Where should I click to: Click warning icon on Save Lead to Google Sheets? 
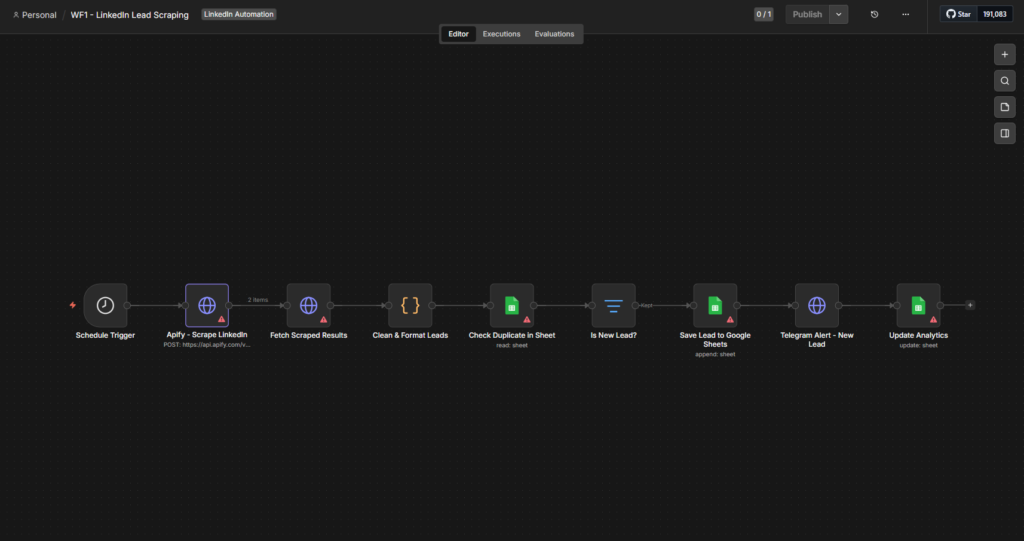pos(730,320)
